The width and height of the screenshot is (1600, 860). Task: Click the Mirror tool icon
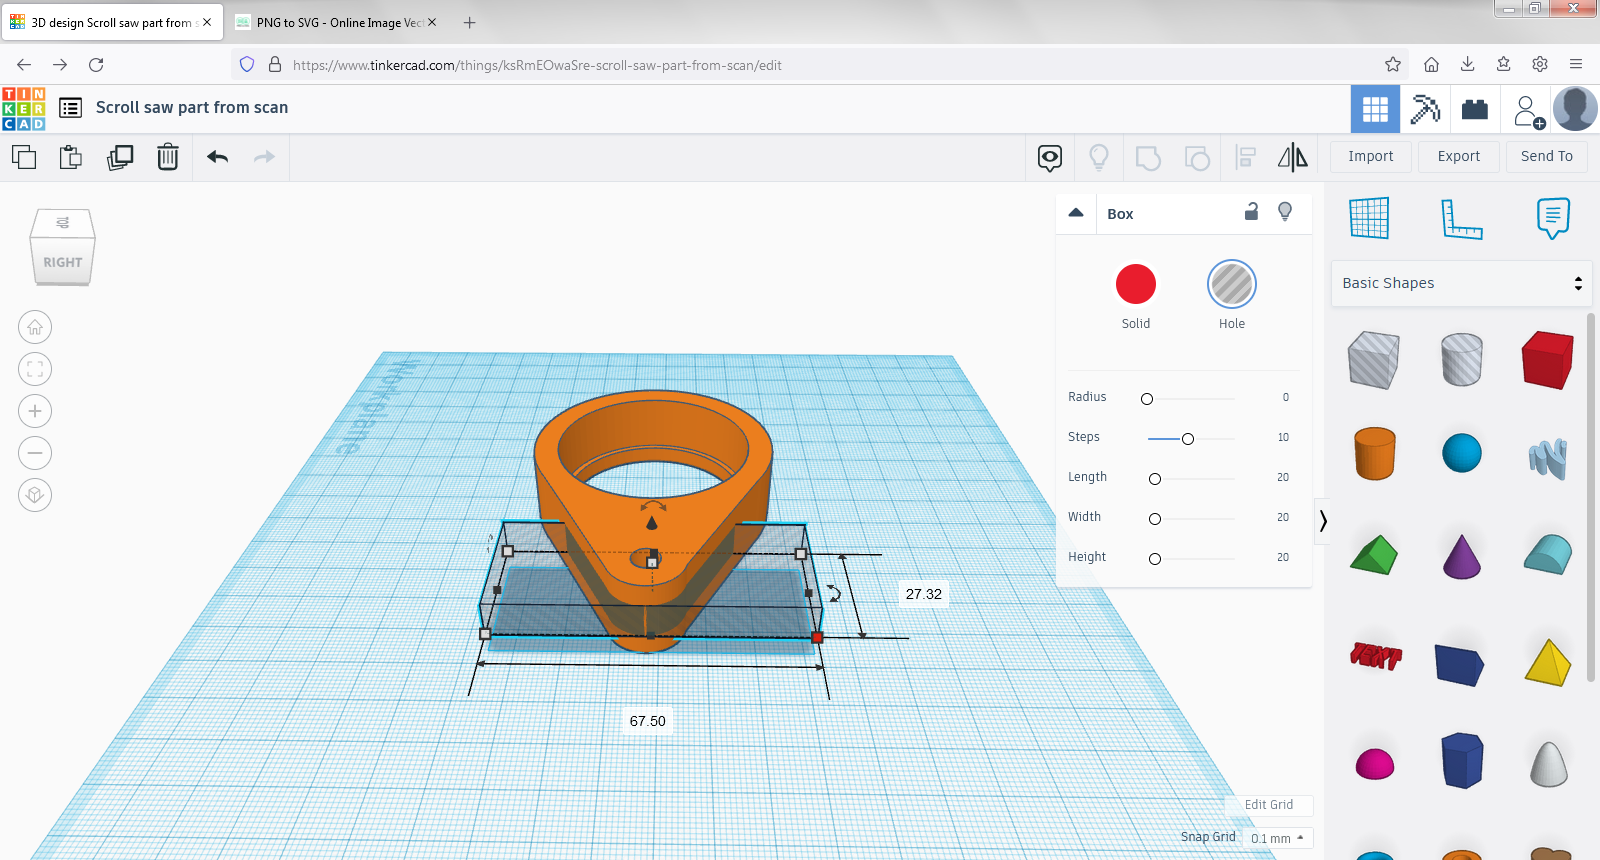point(1292,157)
